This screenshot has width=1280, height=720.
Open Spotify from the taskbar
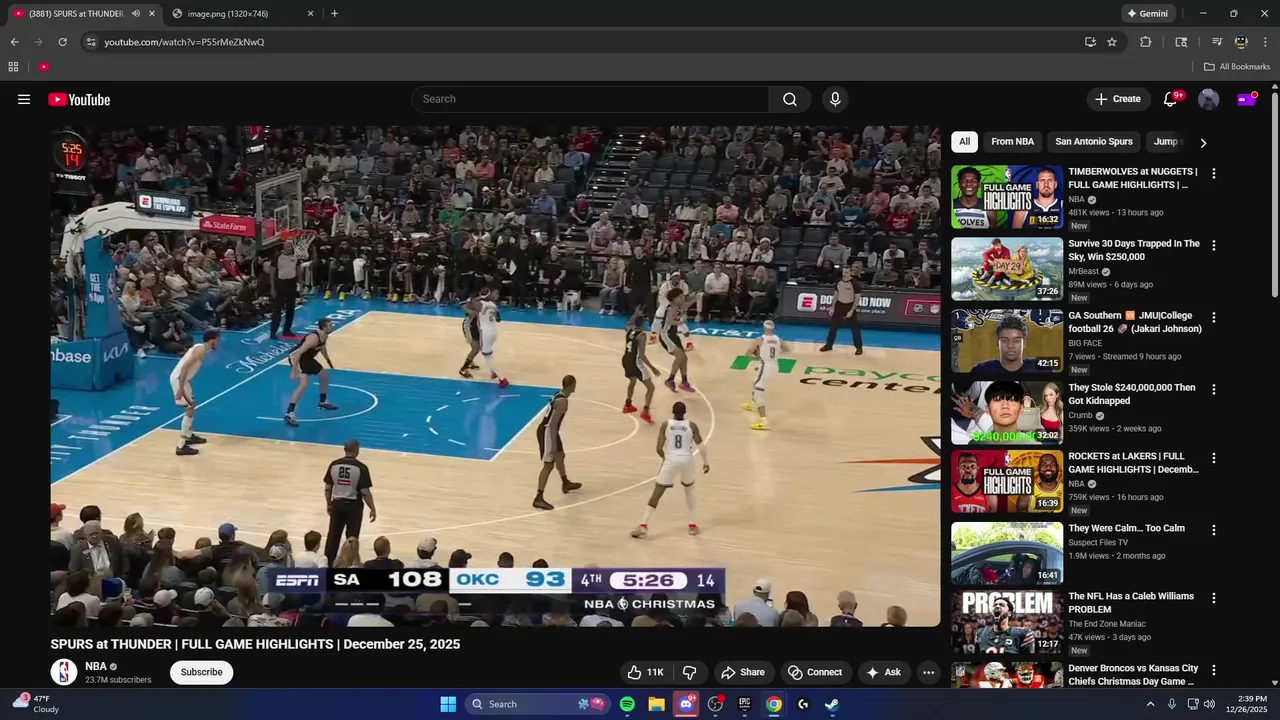tap(627, 704)
